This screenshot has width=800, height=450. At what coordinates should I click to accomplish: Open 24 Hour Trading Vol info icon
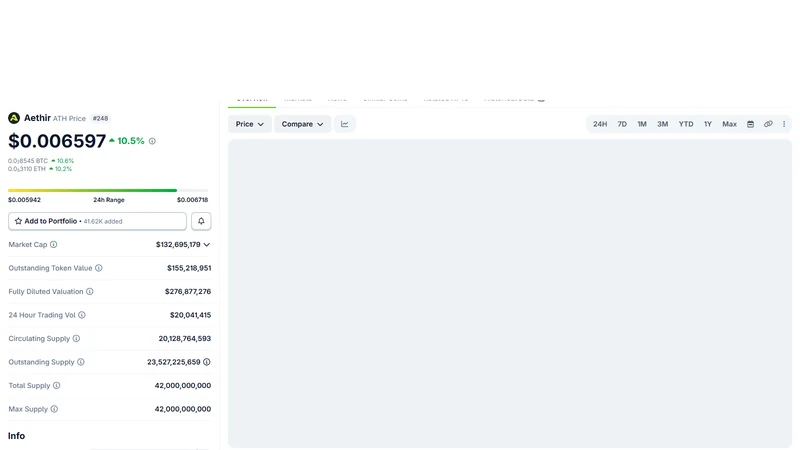click(x=82, y=315)
